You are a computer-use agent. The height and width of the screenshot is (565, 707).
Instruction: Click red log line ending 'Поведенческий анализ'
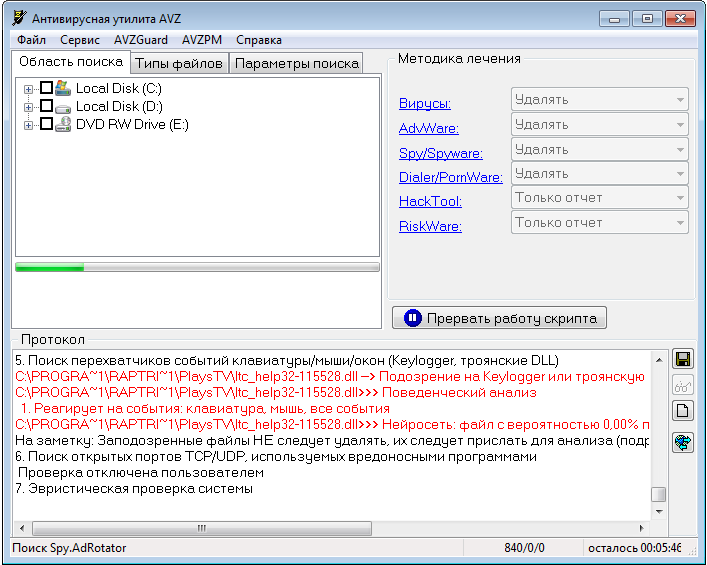click(x=275, y=392)
